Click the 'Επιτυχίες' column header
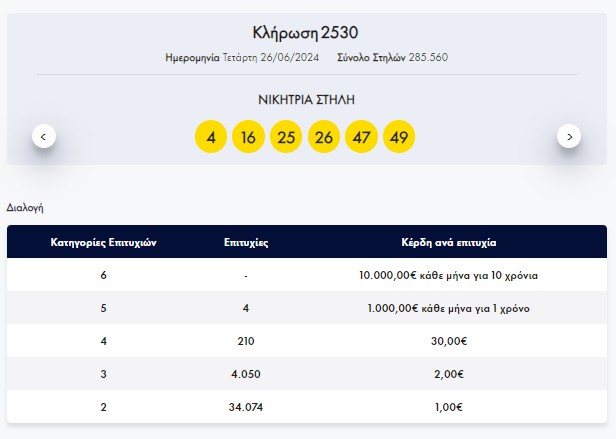Viewport: 616px width, 439px height. 246,242
